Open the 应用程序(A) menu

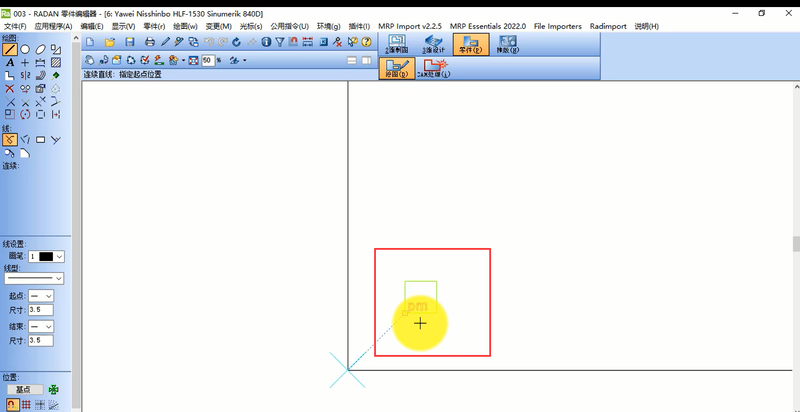tap(54, 27)
